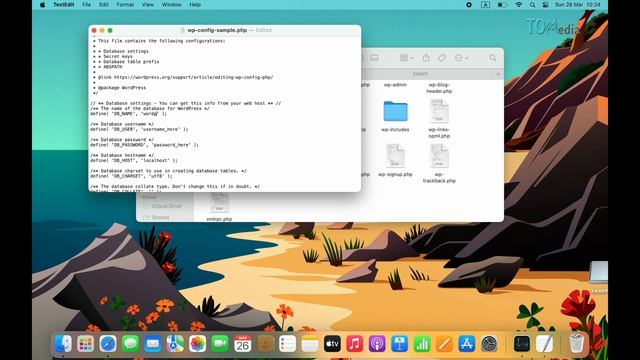Open the App Store in the Dock
This screenshot has height=360, width=640.
(x=467, y=344)
